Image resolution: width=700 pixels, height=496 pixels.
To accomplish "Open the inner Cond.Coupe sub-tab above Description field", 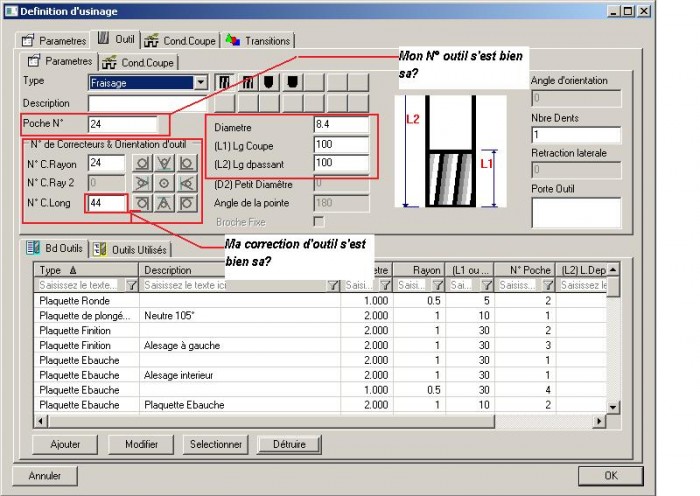I will [138, 63].
